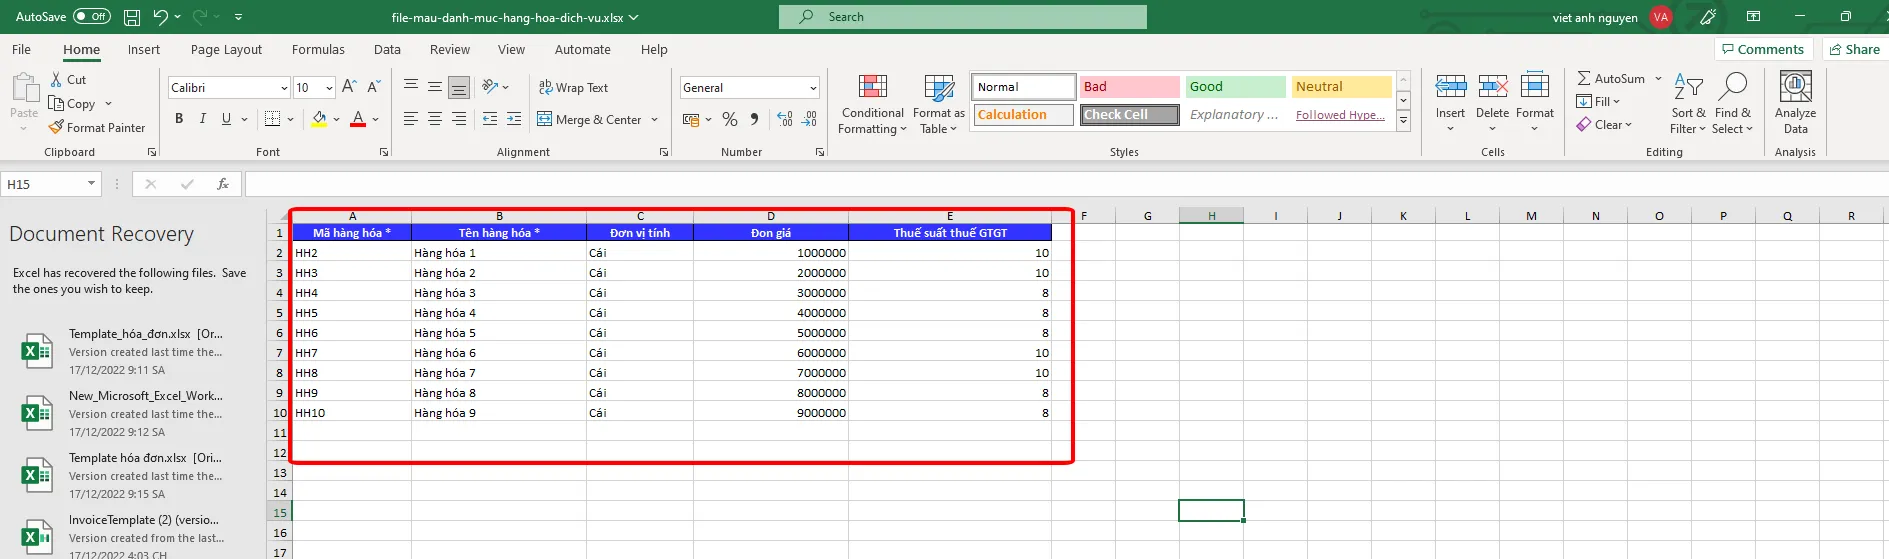Click the Decrease Indent icon
1889x559 pixels.
pyautogui.click(x=490, y=119)
